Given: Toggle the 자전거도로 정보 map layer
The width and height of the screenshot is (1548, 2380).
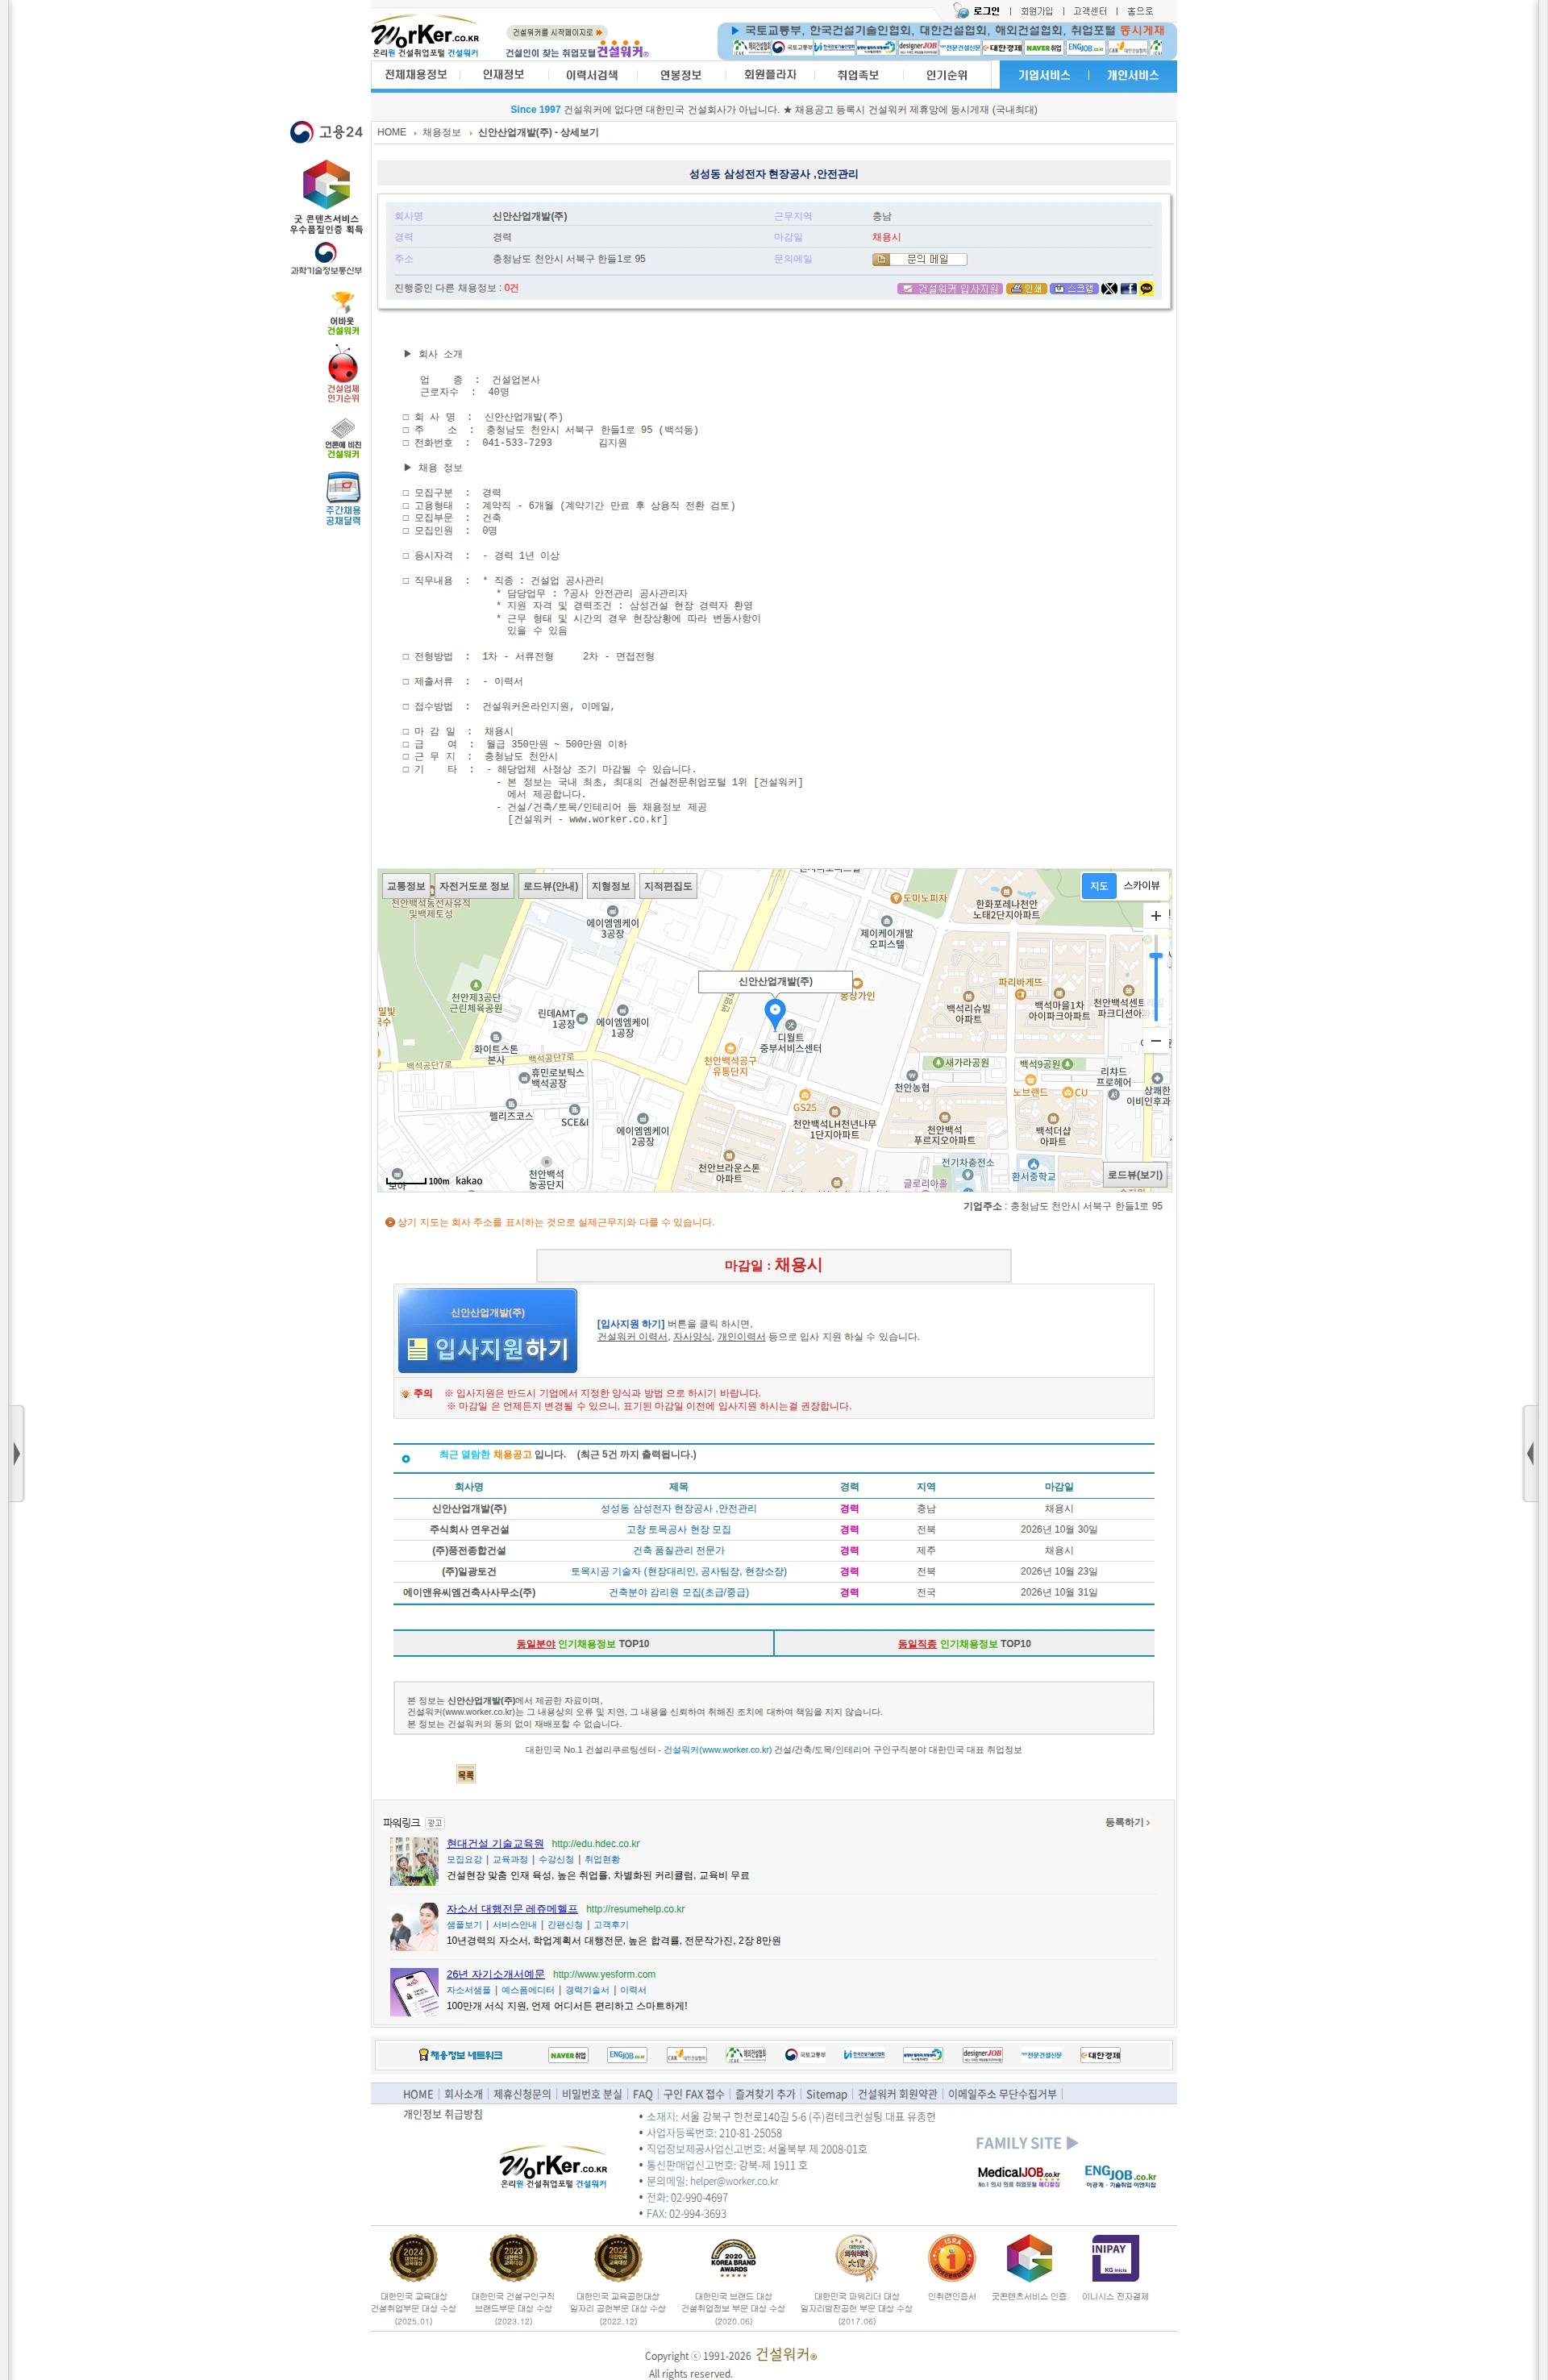Looking at the screenshot, I should [x=474, y=886].
